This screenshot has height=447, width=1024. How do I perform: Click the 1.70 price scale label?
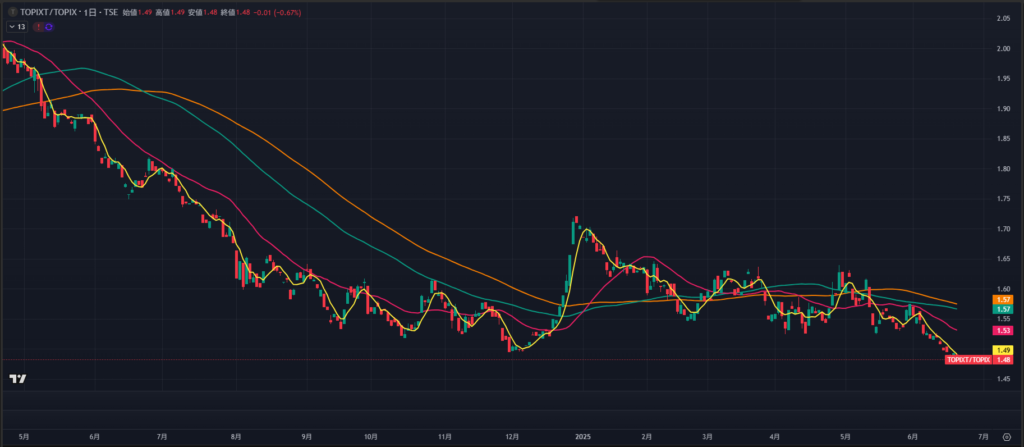pos(1002,229)
